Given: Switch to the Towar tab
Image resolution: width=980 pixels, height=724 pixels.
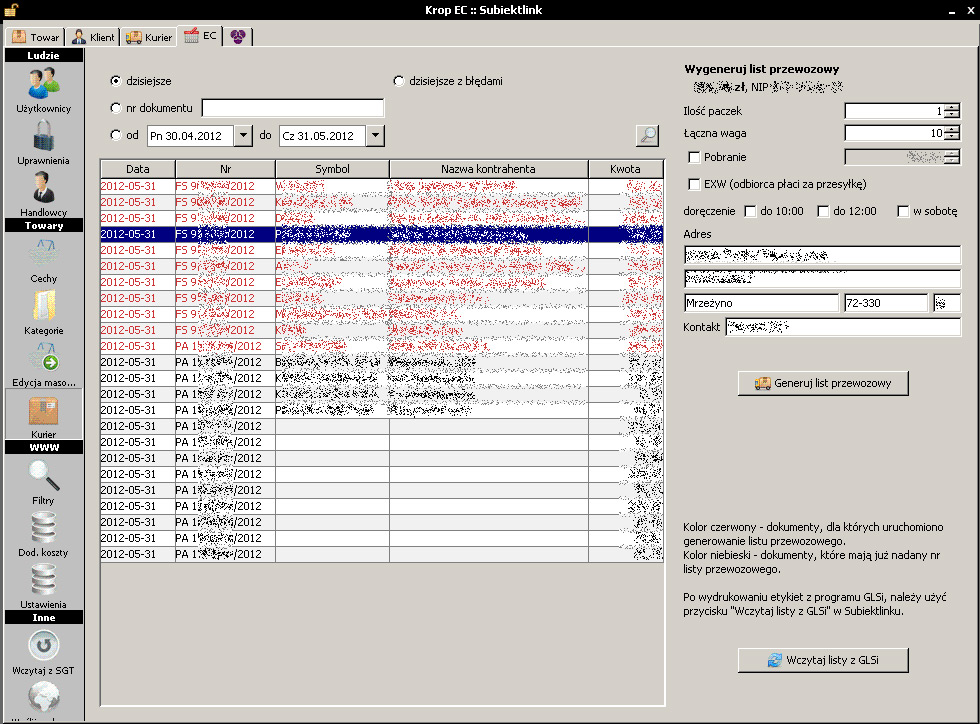Looking at the screenshot, I should click(35, 37).
